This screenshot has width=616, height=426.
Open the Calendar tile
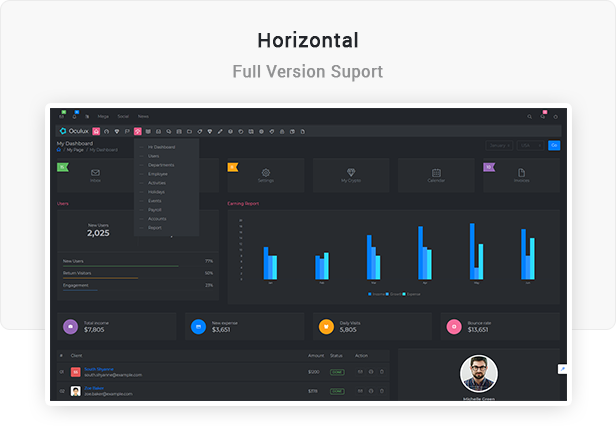[436, 174]
